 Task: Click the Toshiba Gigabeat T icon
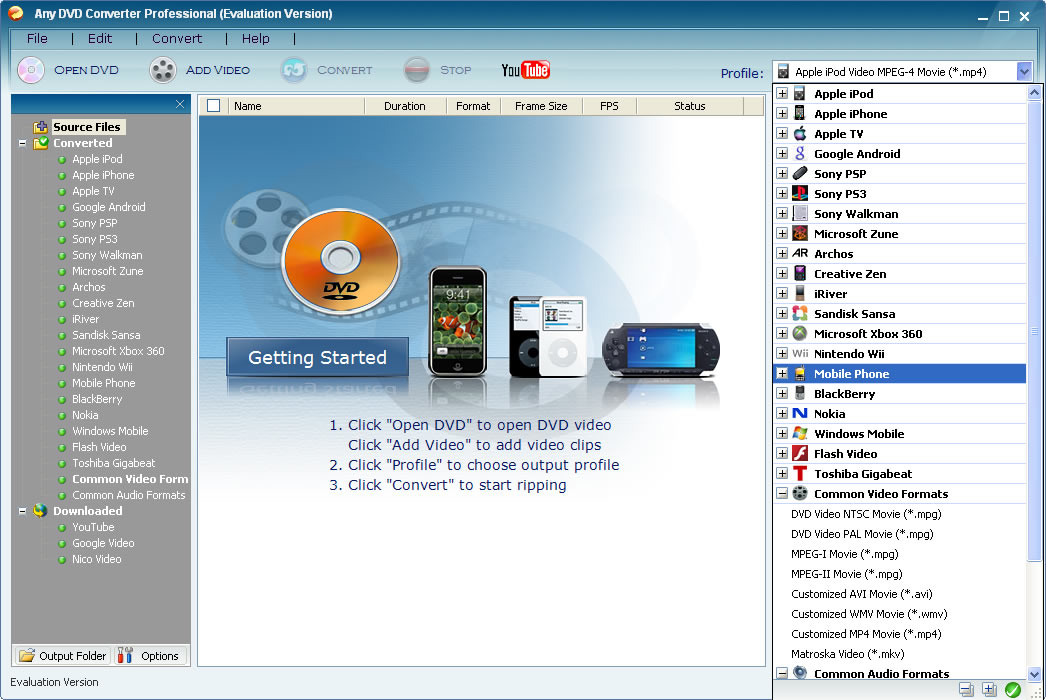800,474
